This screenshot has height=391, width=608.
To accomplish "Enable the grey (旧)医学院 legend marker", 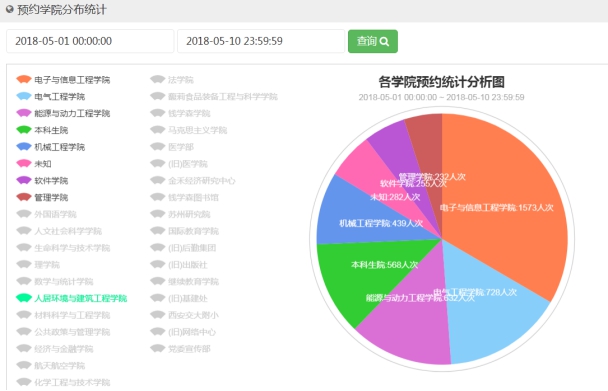I will pos(157,163).
